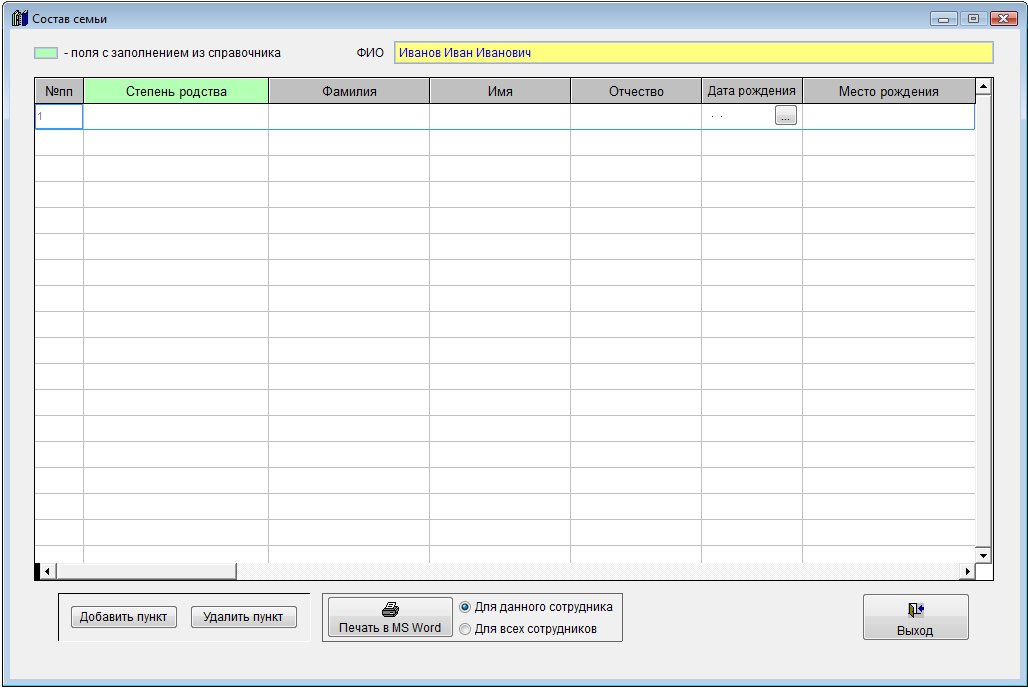Click the Степень родства column header
Viewport: 1028px width, 689px height.
[x=176, y=91]
